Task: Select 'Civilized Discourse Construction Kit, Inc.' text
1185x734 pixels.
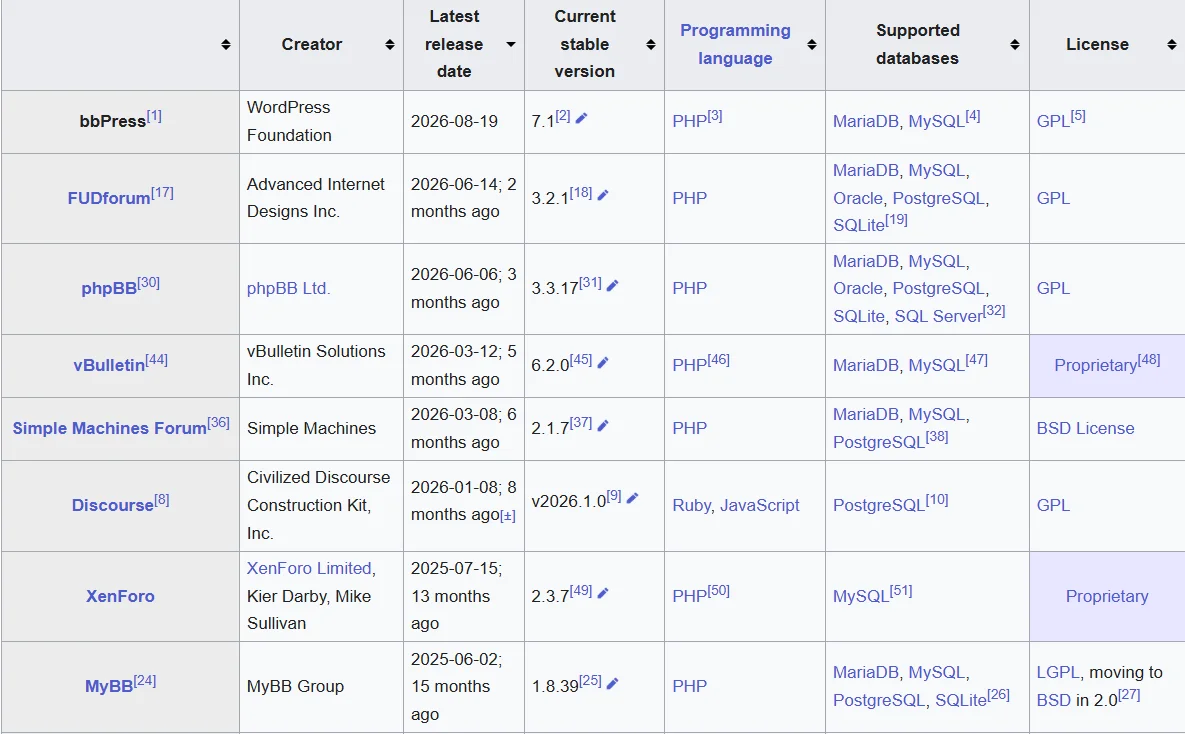Action: [x=318, y=505]
